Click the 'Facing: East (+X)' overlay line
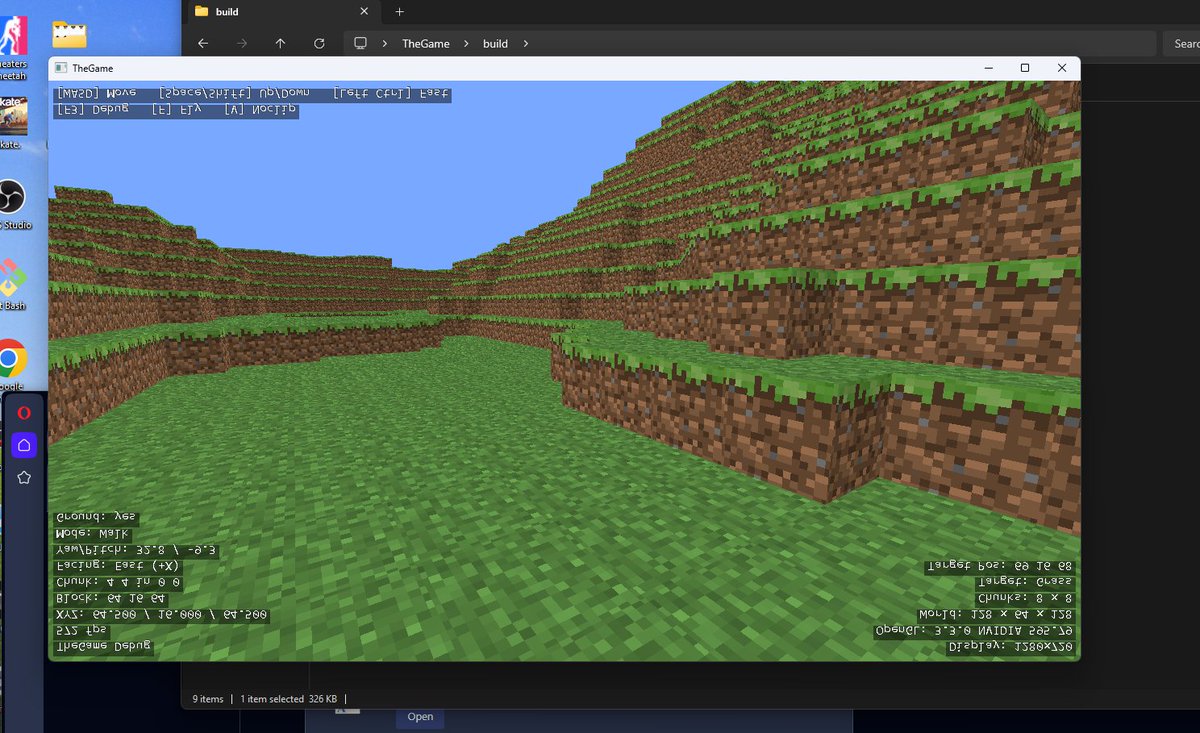 click(x=118, y=566)
